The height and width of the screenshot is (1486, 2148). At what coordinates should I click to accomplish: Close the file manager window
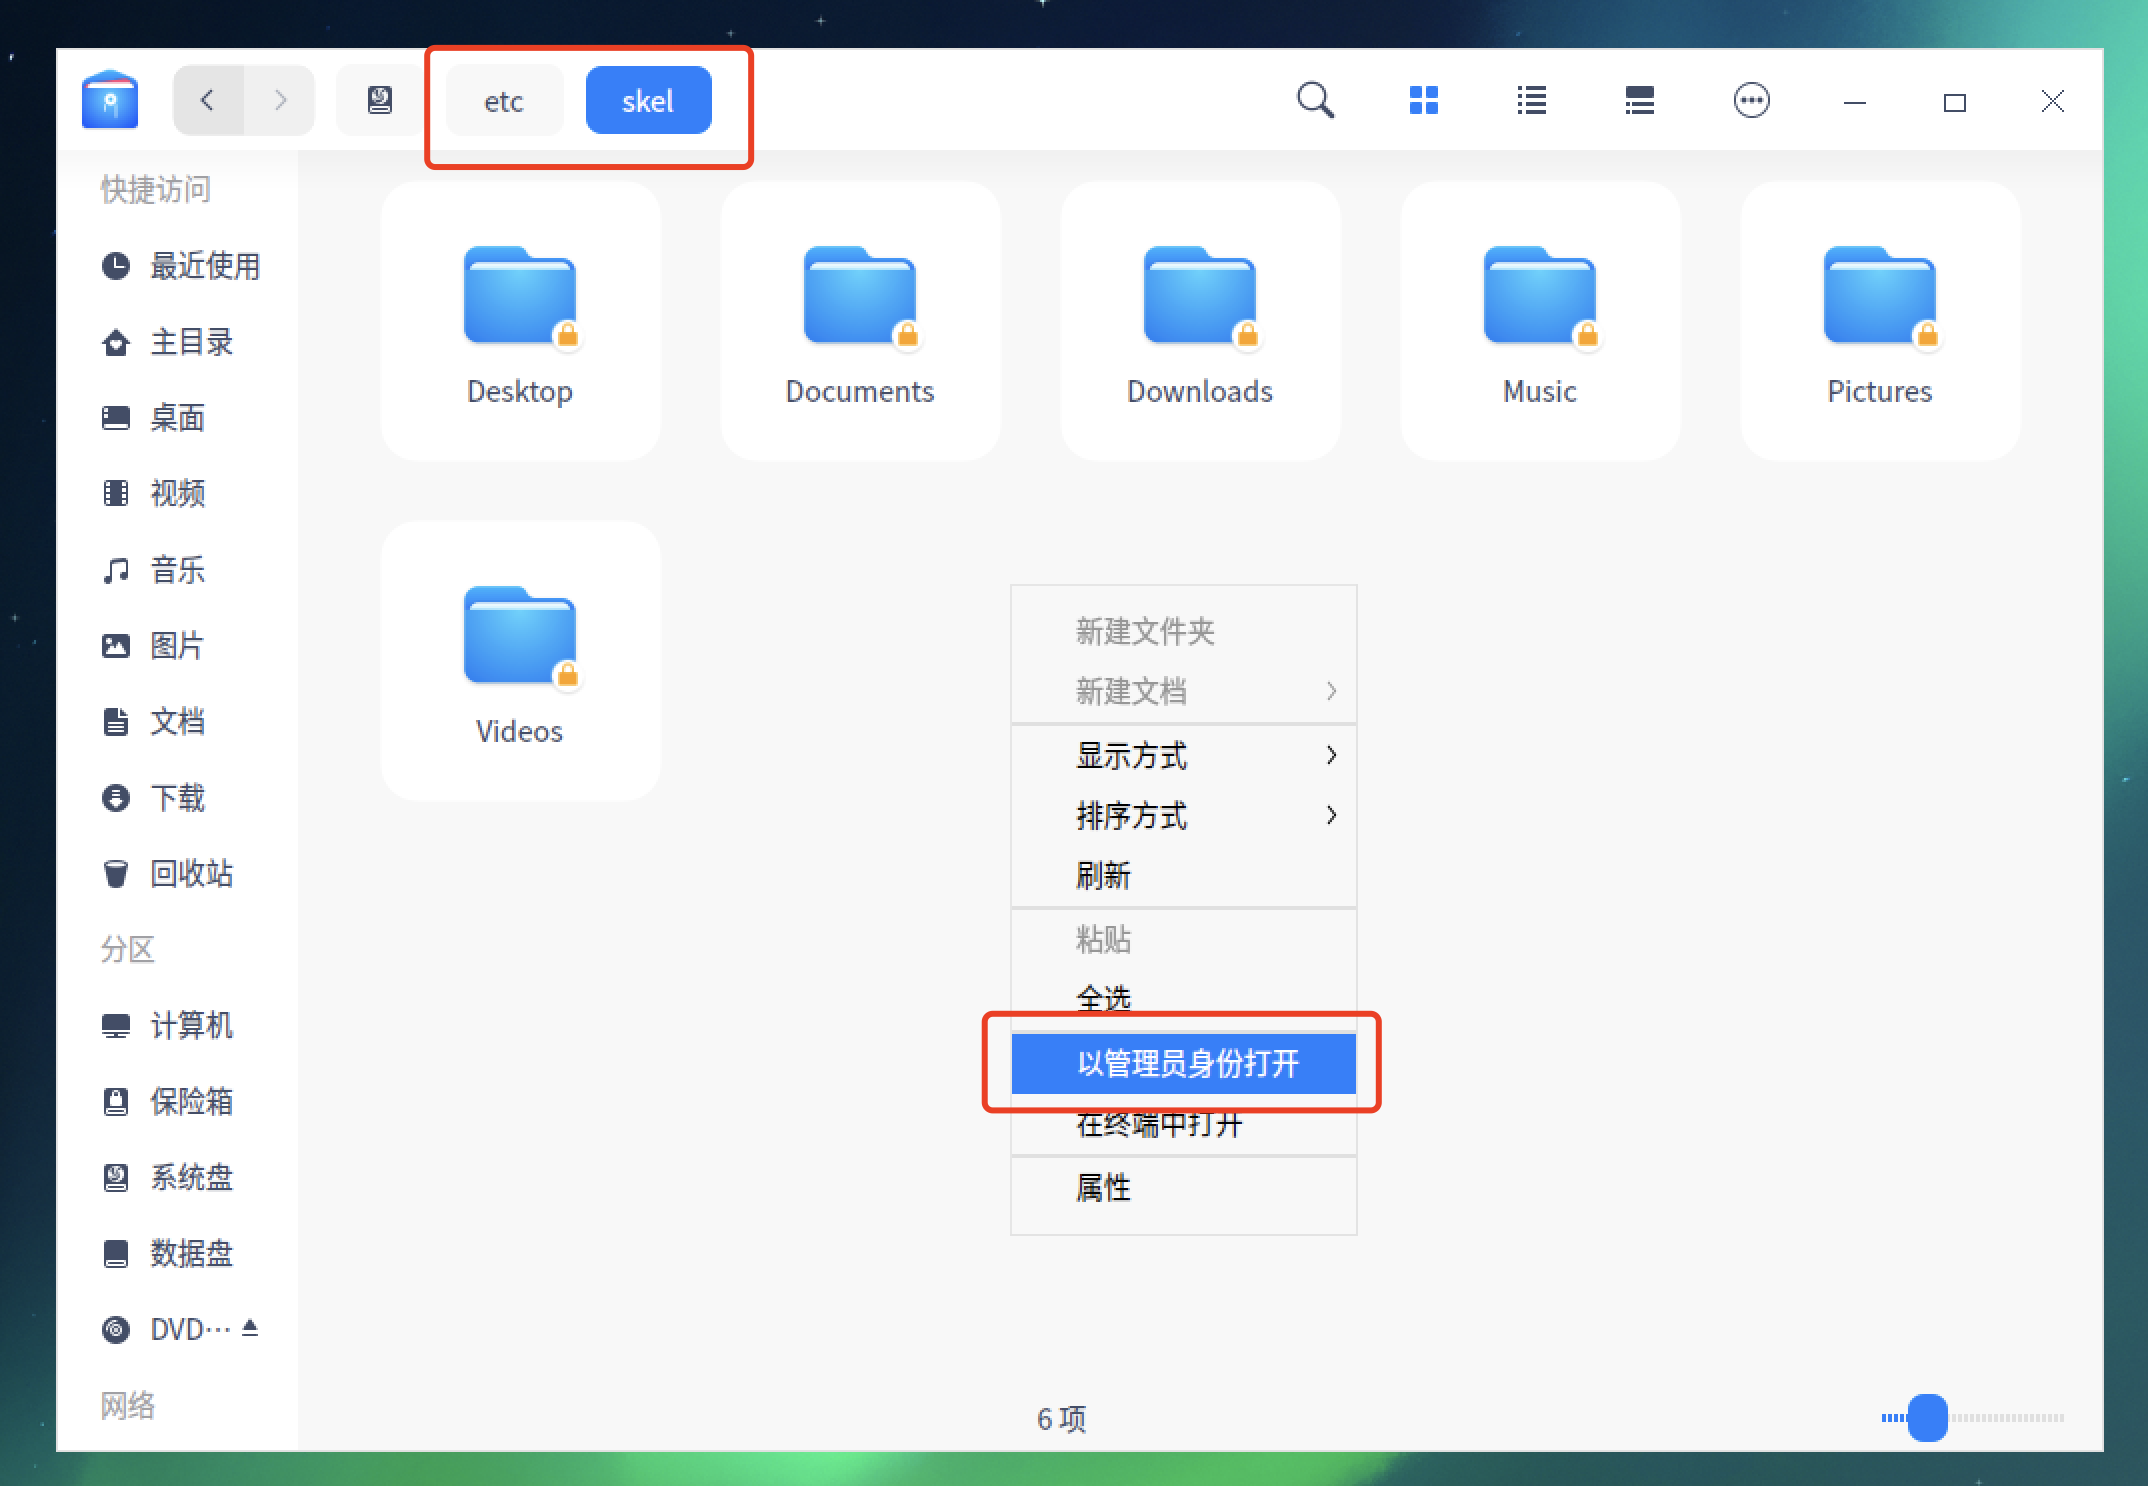click(x=2053, y=101)
